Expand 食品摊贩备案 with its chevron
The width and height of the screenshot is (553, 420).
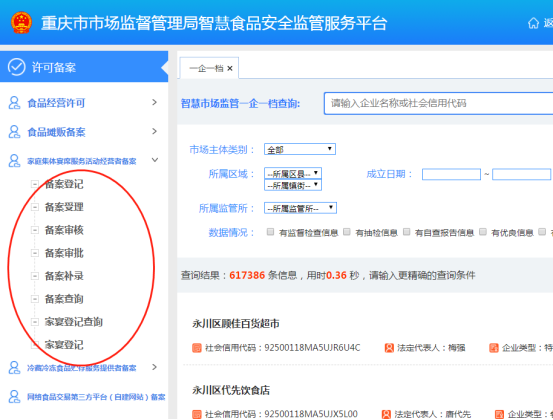(154, 131)
